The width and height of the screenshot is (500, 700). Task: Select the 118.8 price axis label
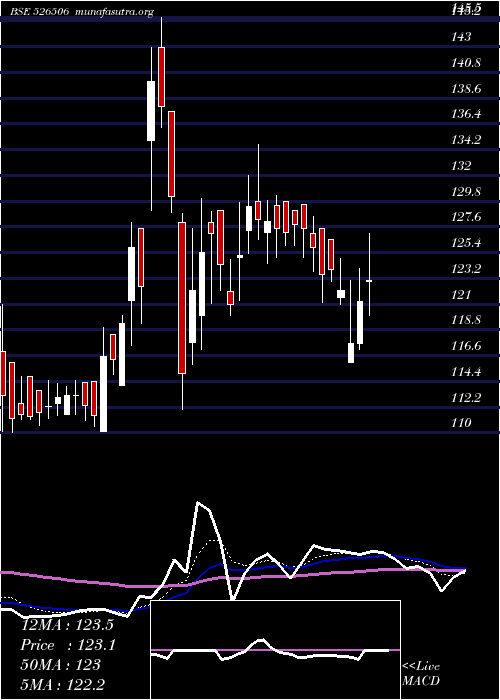[x=466, y=320]
